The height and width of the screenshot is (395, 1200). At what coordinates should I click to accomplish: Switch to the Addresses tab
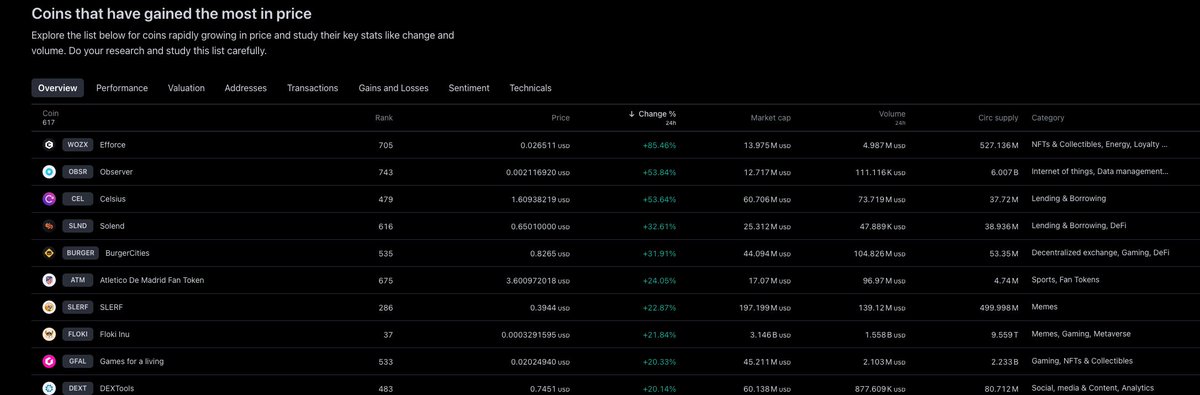(246, 88)
